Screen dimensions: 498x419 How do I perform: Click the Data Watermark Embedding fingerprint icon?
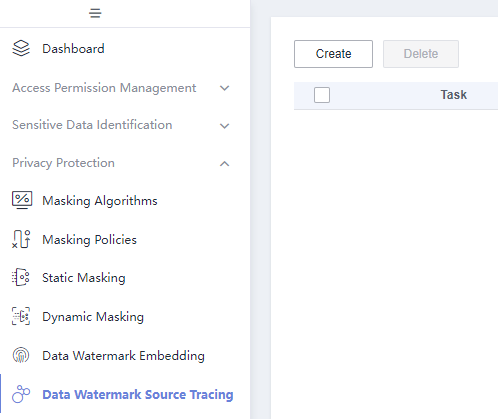pyautogui.click(x=21, y=355)
